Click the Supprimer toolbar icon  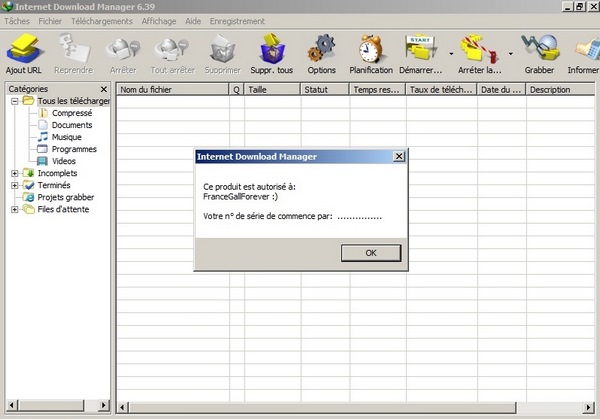point(223,49)
